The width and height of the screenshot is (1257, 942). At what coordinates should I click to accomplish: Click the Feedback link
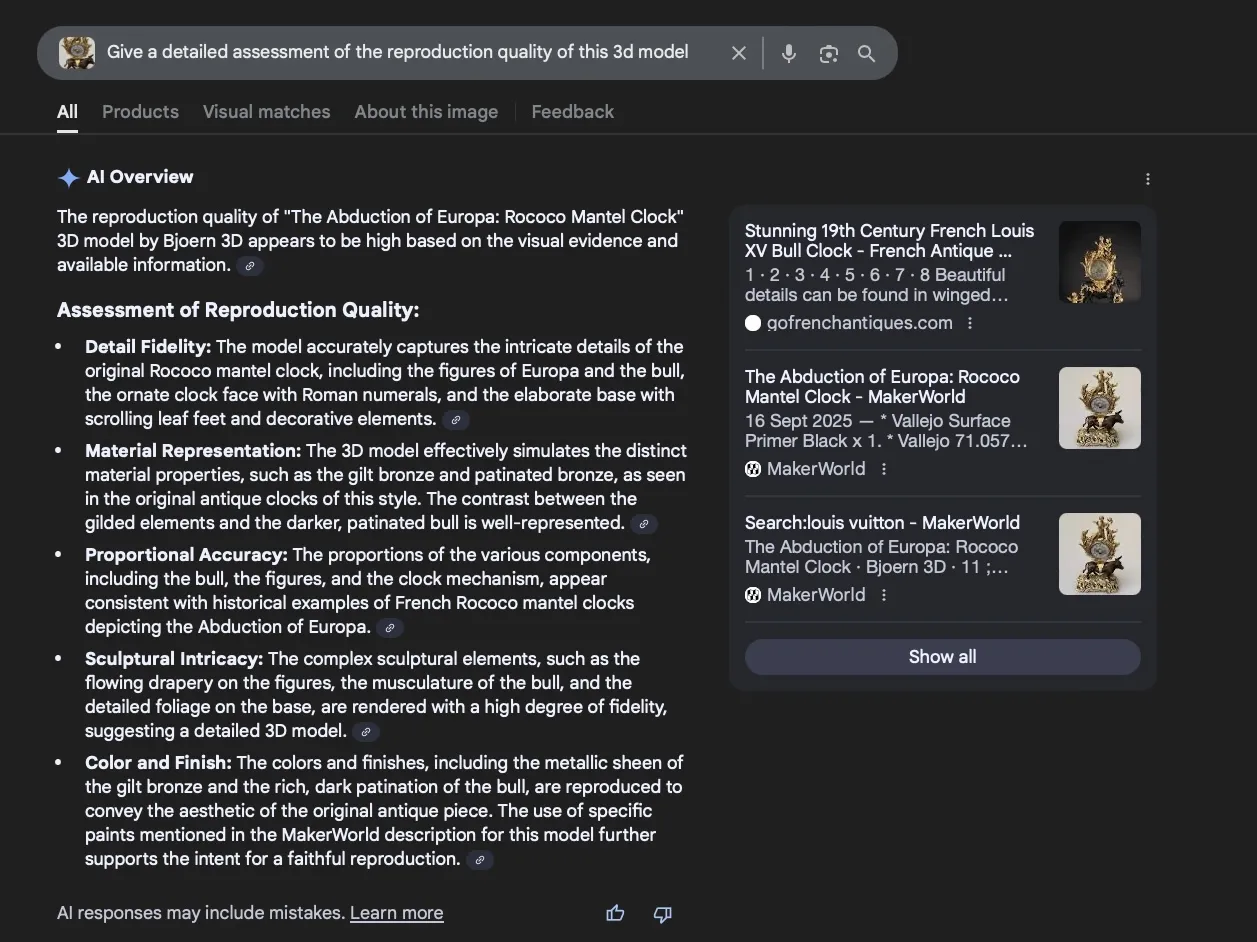tap(572, 112)
